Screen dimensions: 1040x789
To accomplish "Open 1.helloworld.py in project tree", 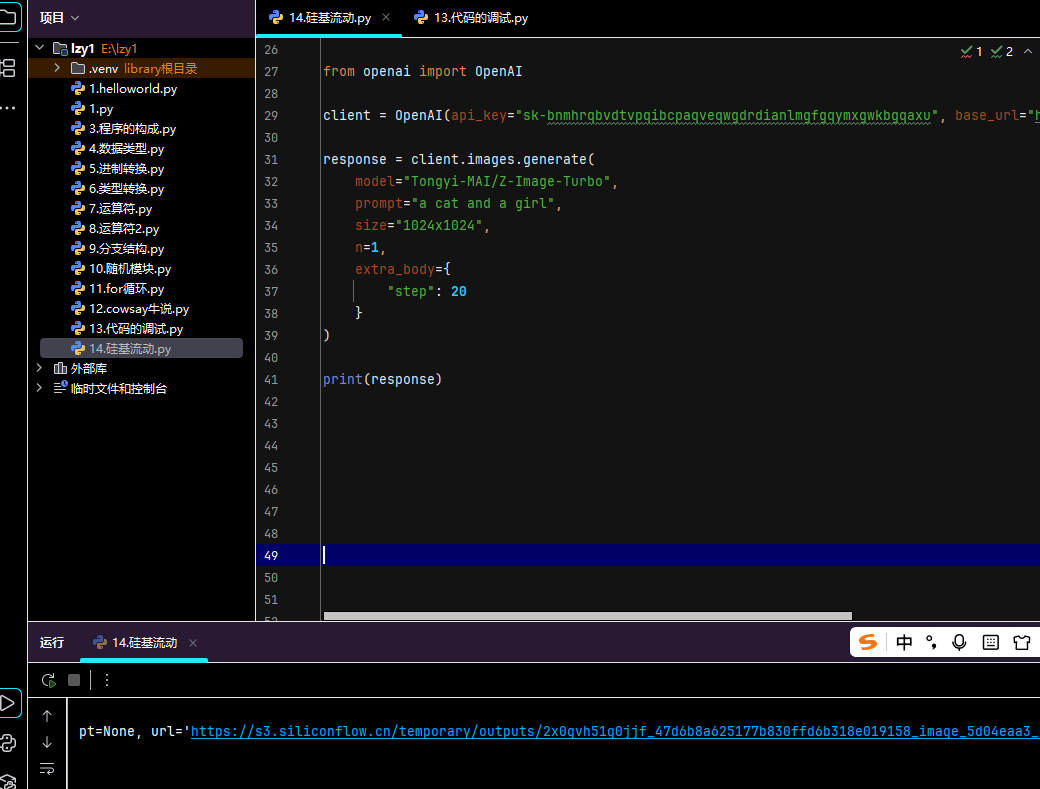I will pos(133,88).
